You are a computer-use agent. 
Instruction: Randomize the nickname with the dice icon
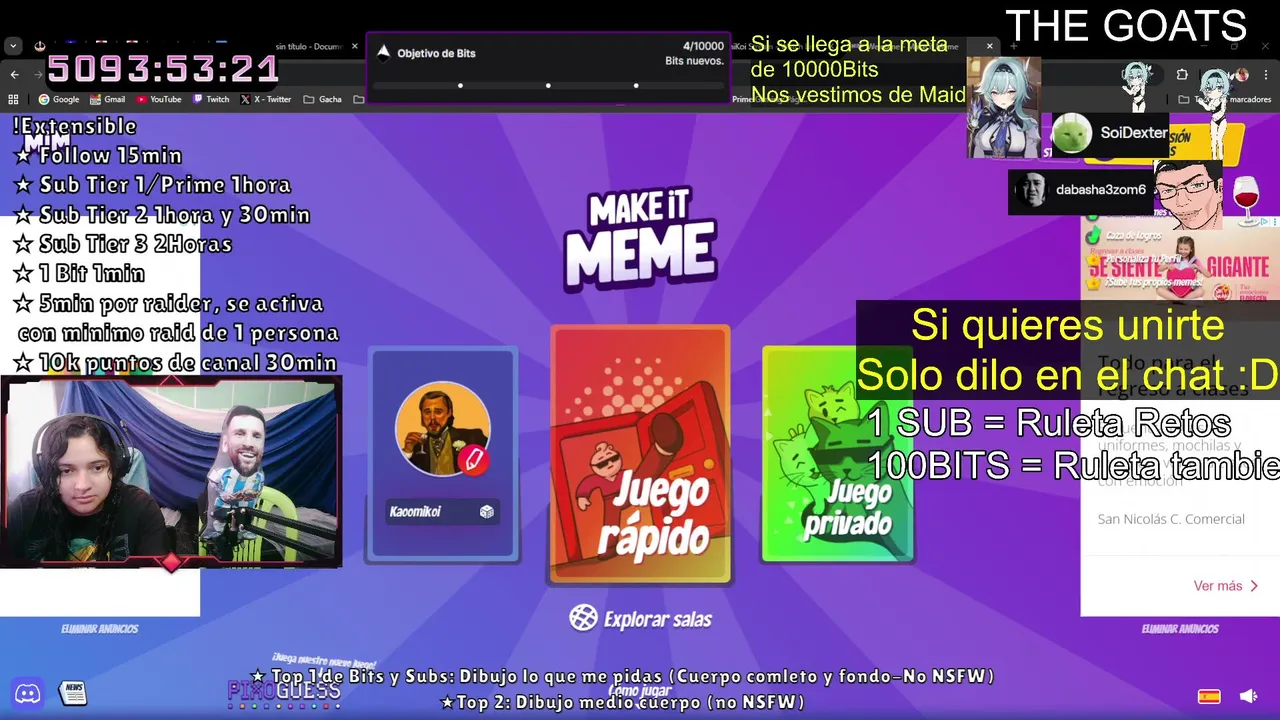point(487,512)
